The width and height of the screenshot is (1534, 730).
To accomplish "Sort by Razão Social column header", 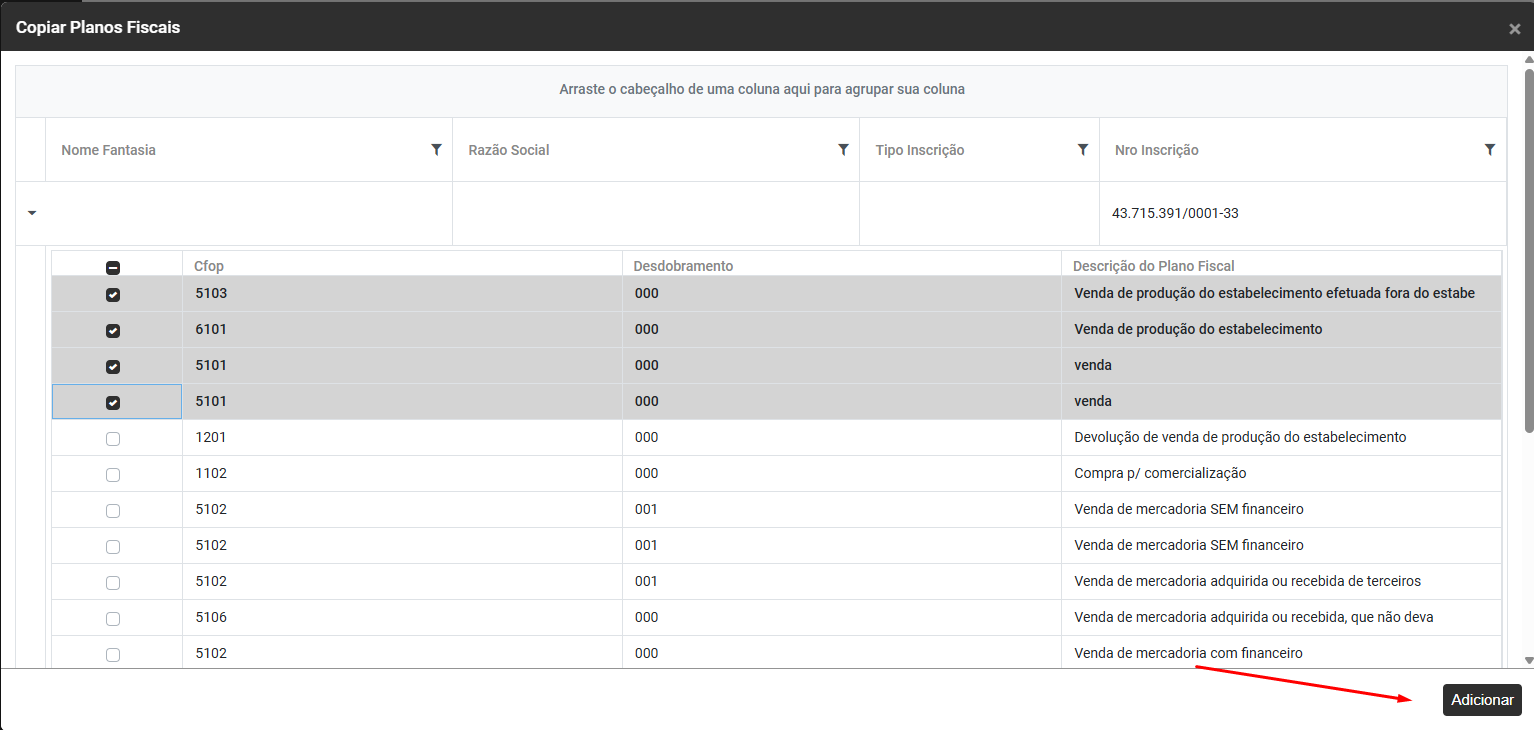I will (x=509, y=150).
